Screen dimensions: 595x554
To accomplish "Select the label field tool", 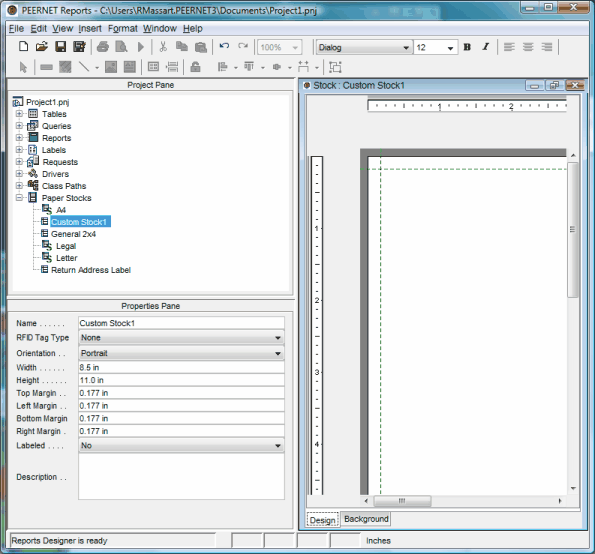I will (x=46, y=68).
